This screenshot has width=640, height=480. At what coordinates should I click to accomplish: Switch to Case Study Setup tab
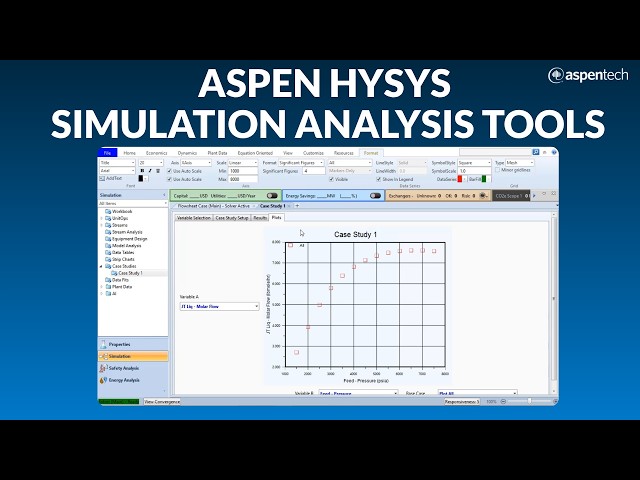232,218
